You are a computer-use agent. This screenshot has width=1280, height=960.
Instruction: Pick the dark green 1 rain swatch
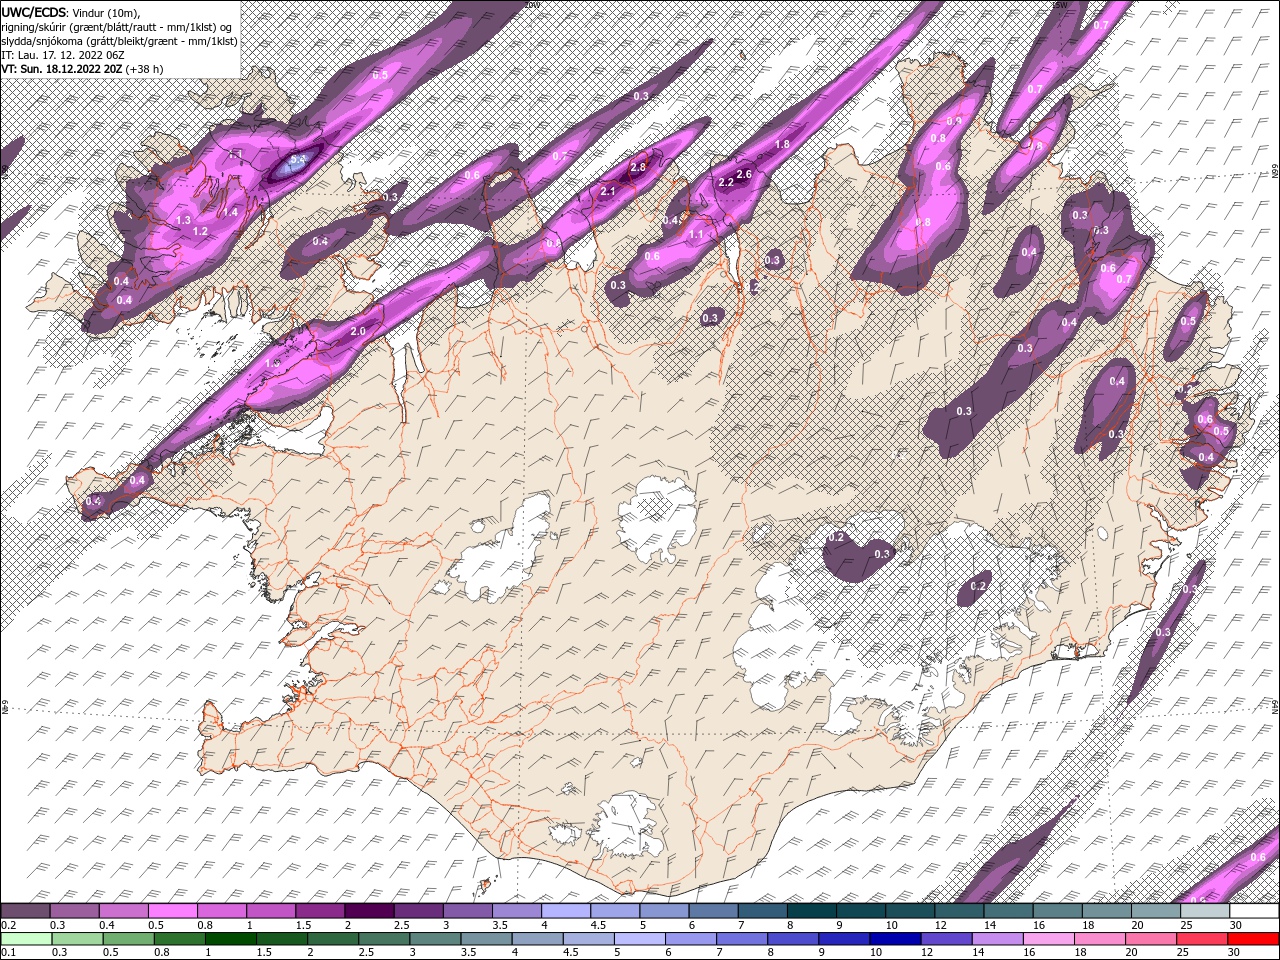click(x=231, y=939)
